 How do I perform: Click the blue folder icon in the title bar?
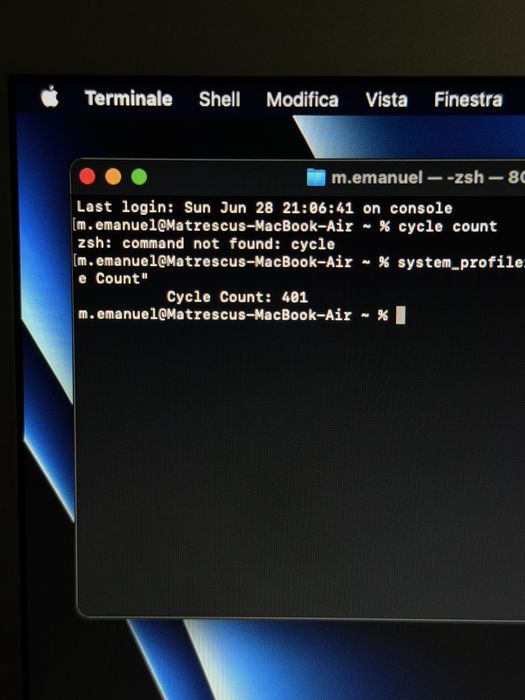pyautogui.click(x=316, y=177)
